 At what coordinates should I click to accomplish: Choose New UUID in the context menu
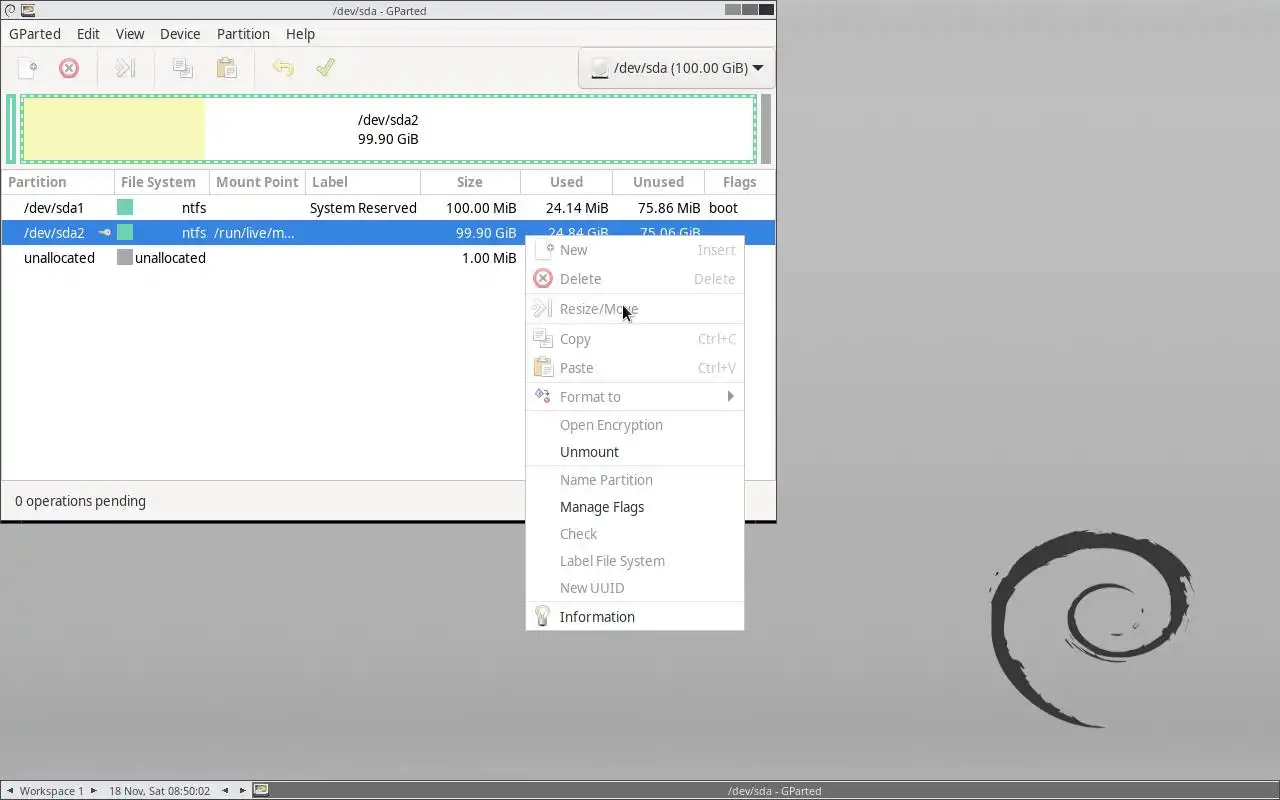(x=635, y=588)
